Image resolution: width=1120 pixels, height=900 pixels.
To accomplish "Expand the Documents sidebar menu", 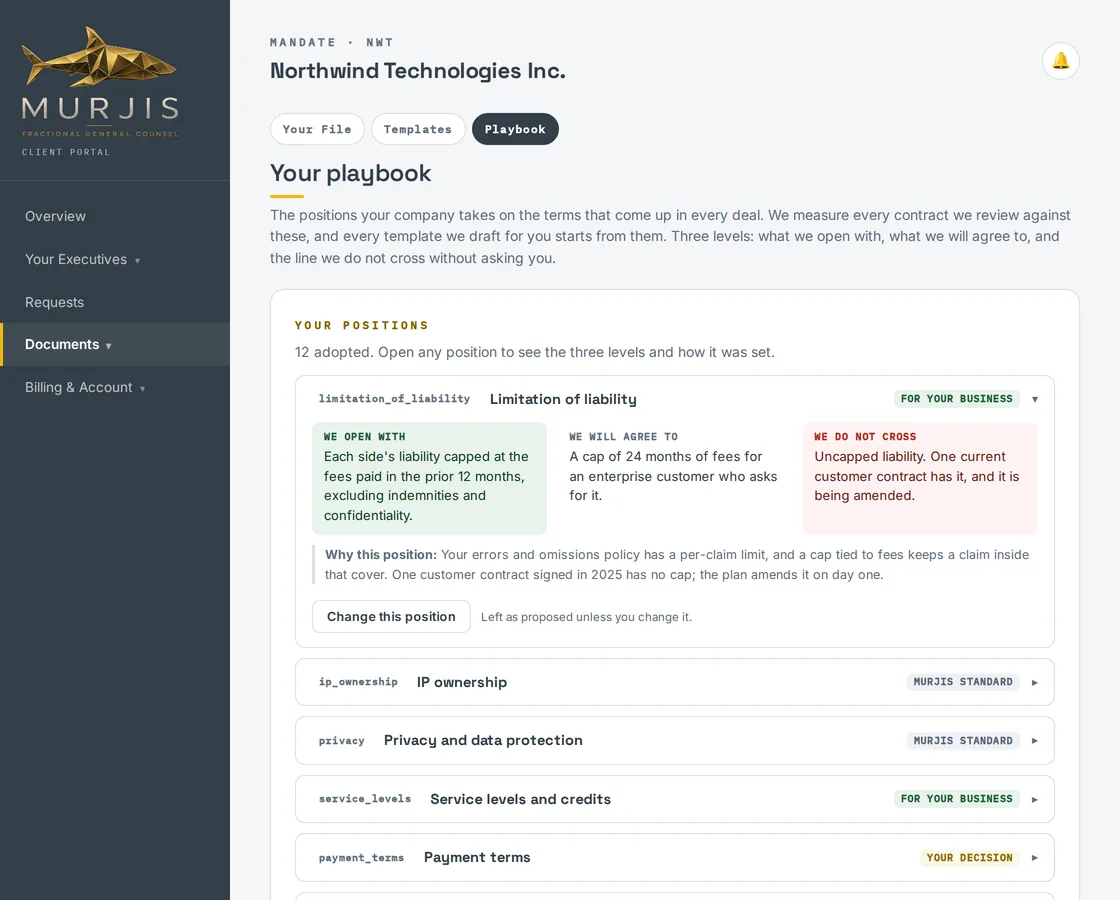I will [115, 344].
